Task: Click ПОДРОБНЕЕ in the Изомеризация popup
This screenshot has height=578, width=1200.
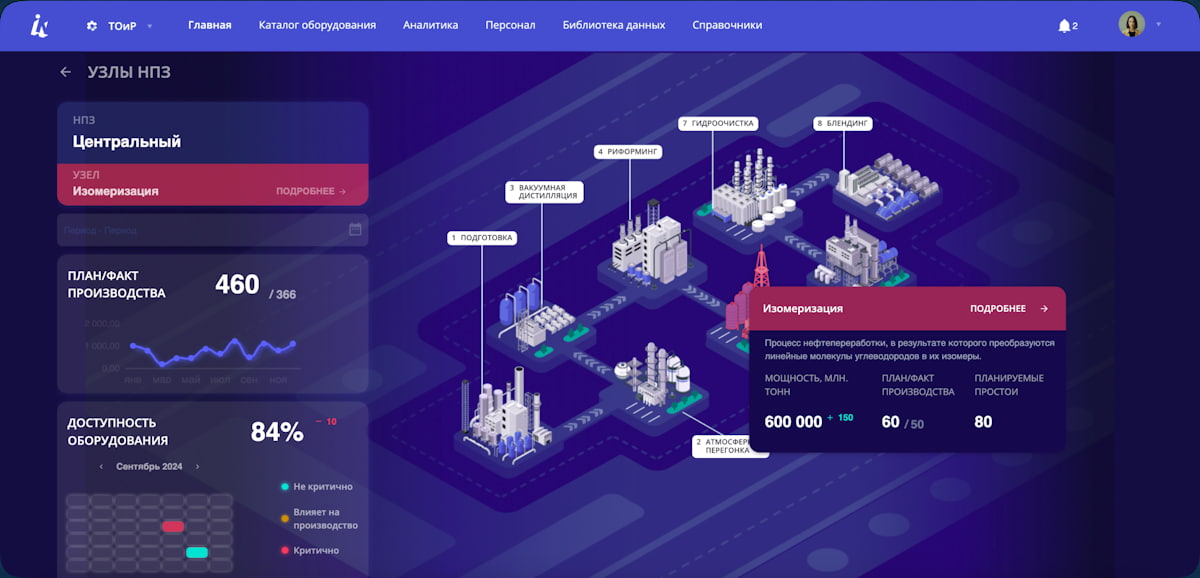Action: pyautogui.click(x=997, y=309)
